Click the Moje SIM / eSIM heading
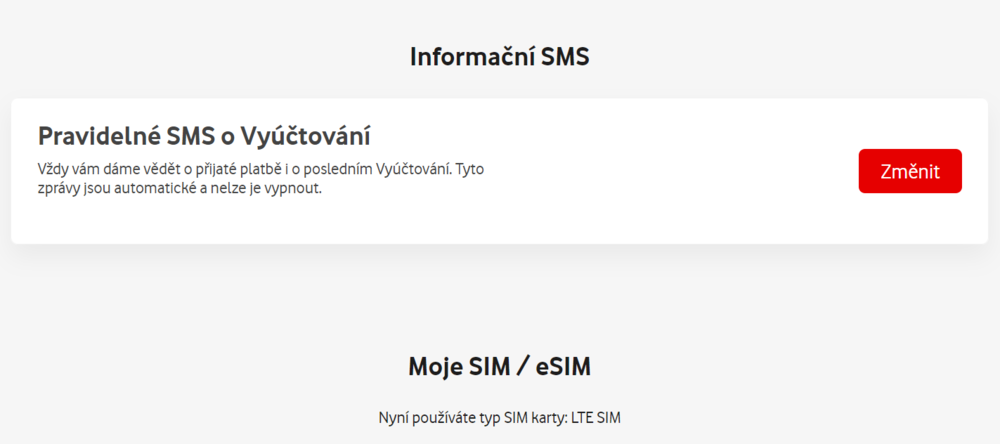The image size is (1000, 444). pyautogui.click(x=499, y=367)
